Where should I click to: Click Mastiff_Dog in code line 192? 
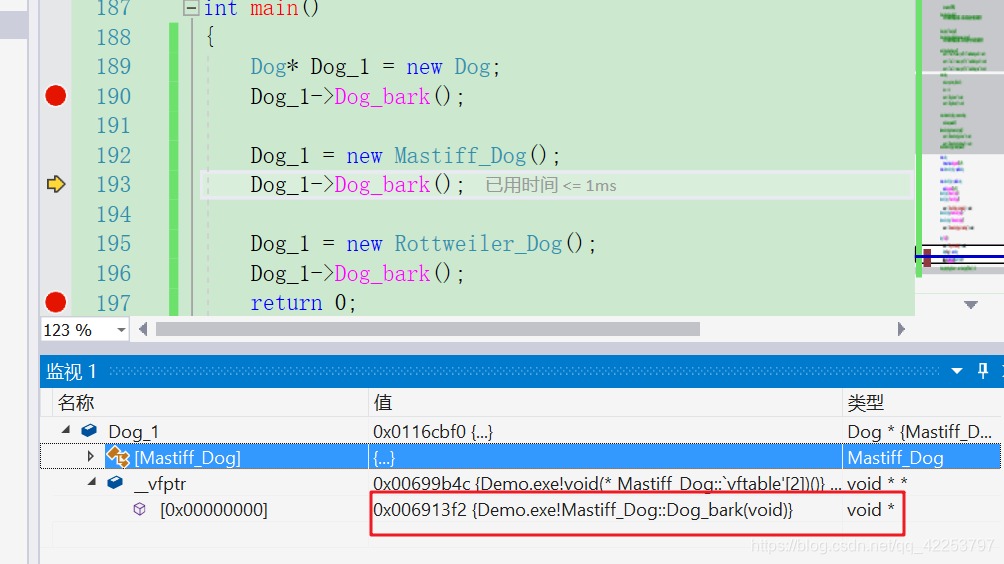pos(460,156)
